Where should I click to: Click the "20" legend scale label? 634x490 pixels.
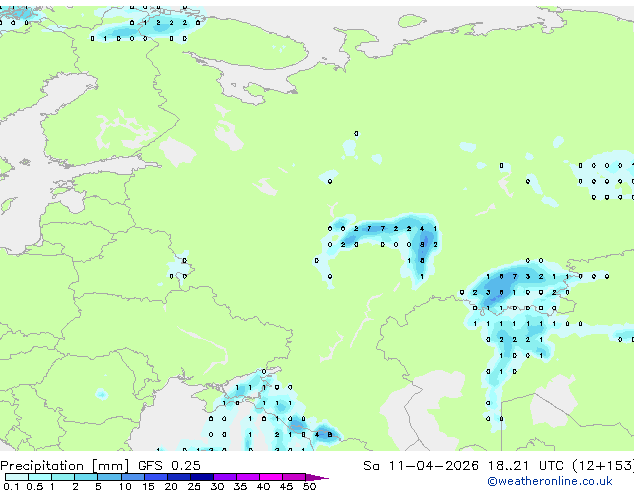171,486
